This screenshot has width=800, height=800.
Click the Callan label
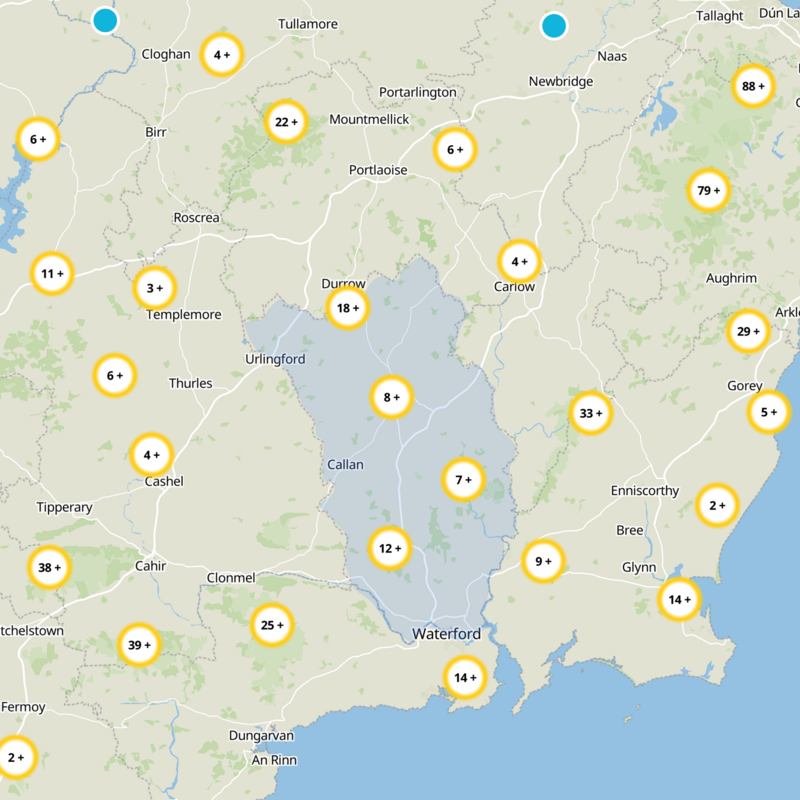coord(345,465)
